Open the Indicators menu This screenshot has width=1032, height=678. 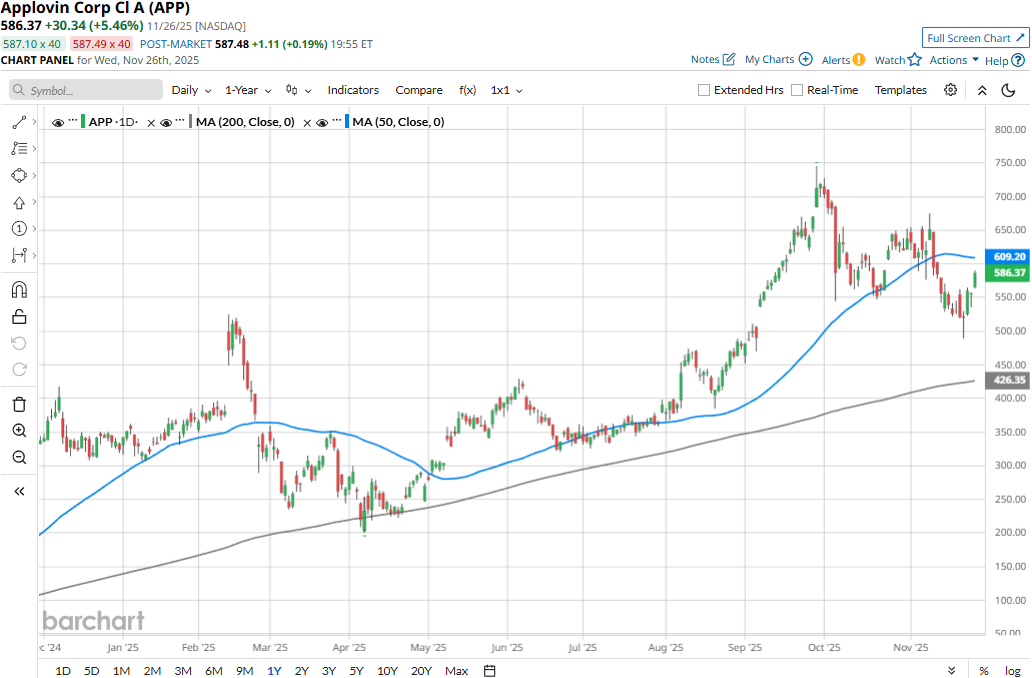[x=353, y=90]
